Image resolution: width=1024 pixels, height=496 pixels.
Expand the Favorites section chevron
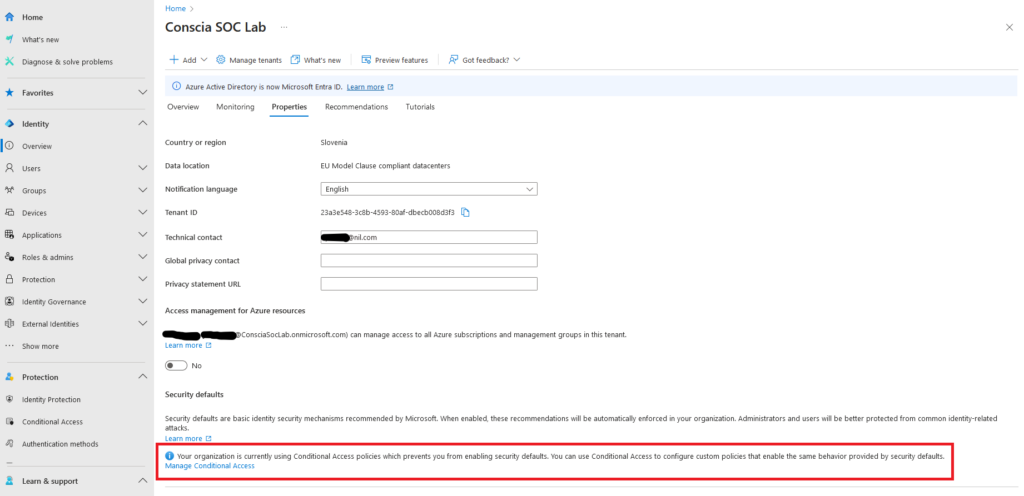(143, 93)
